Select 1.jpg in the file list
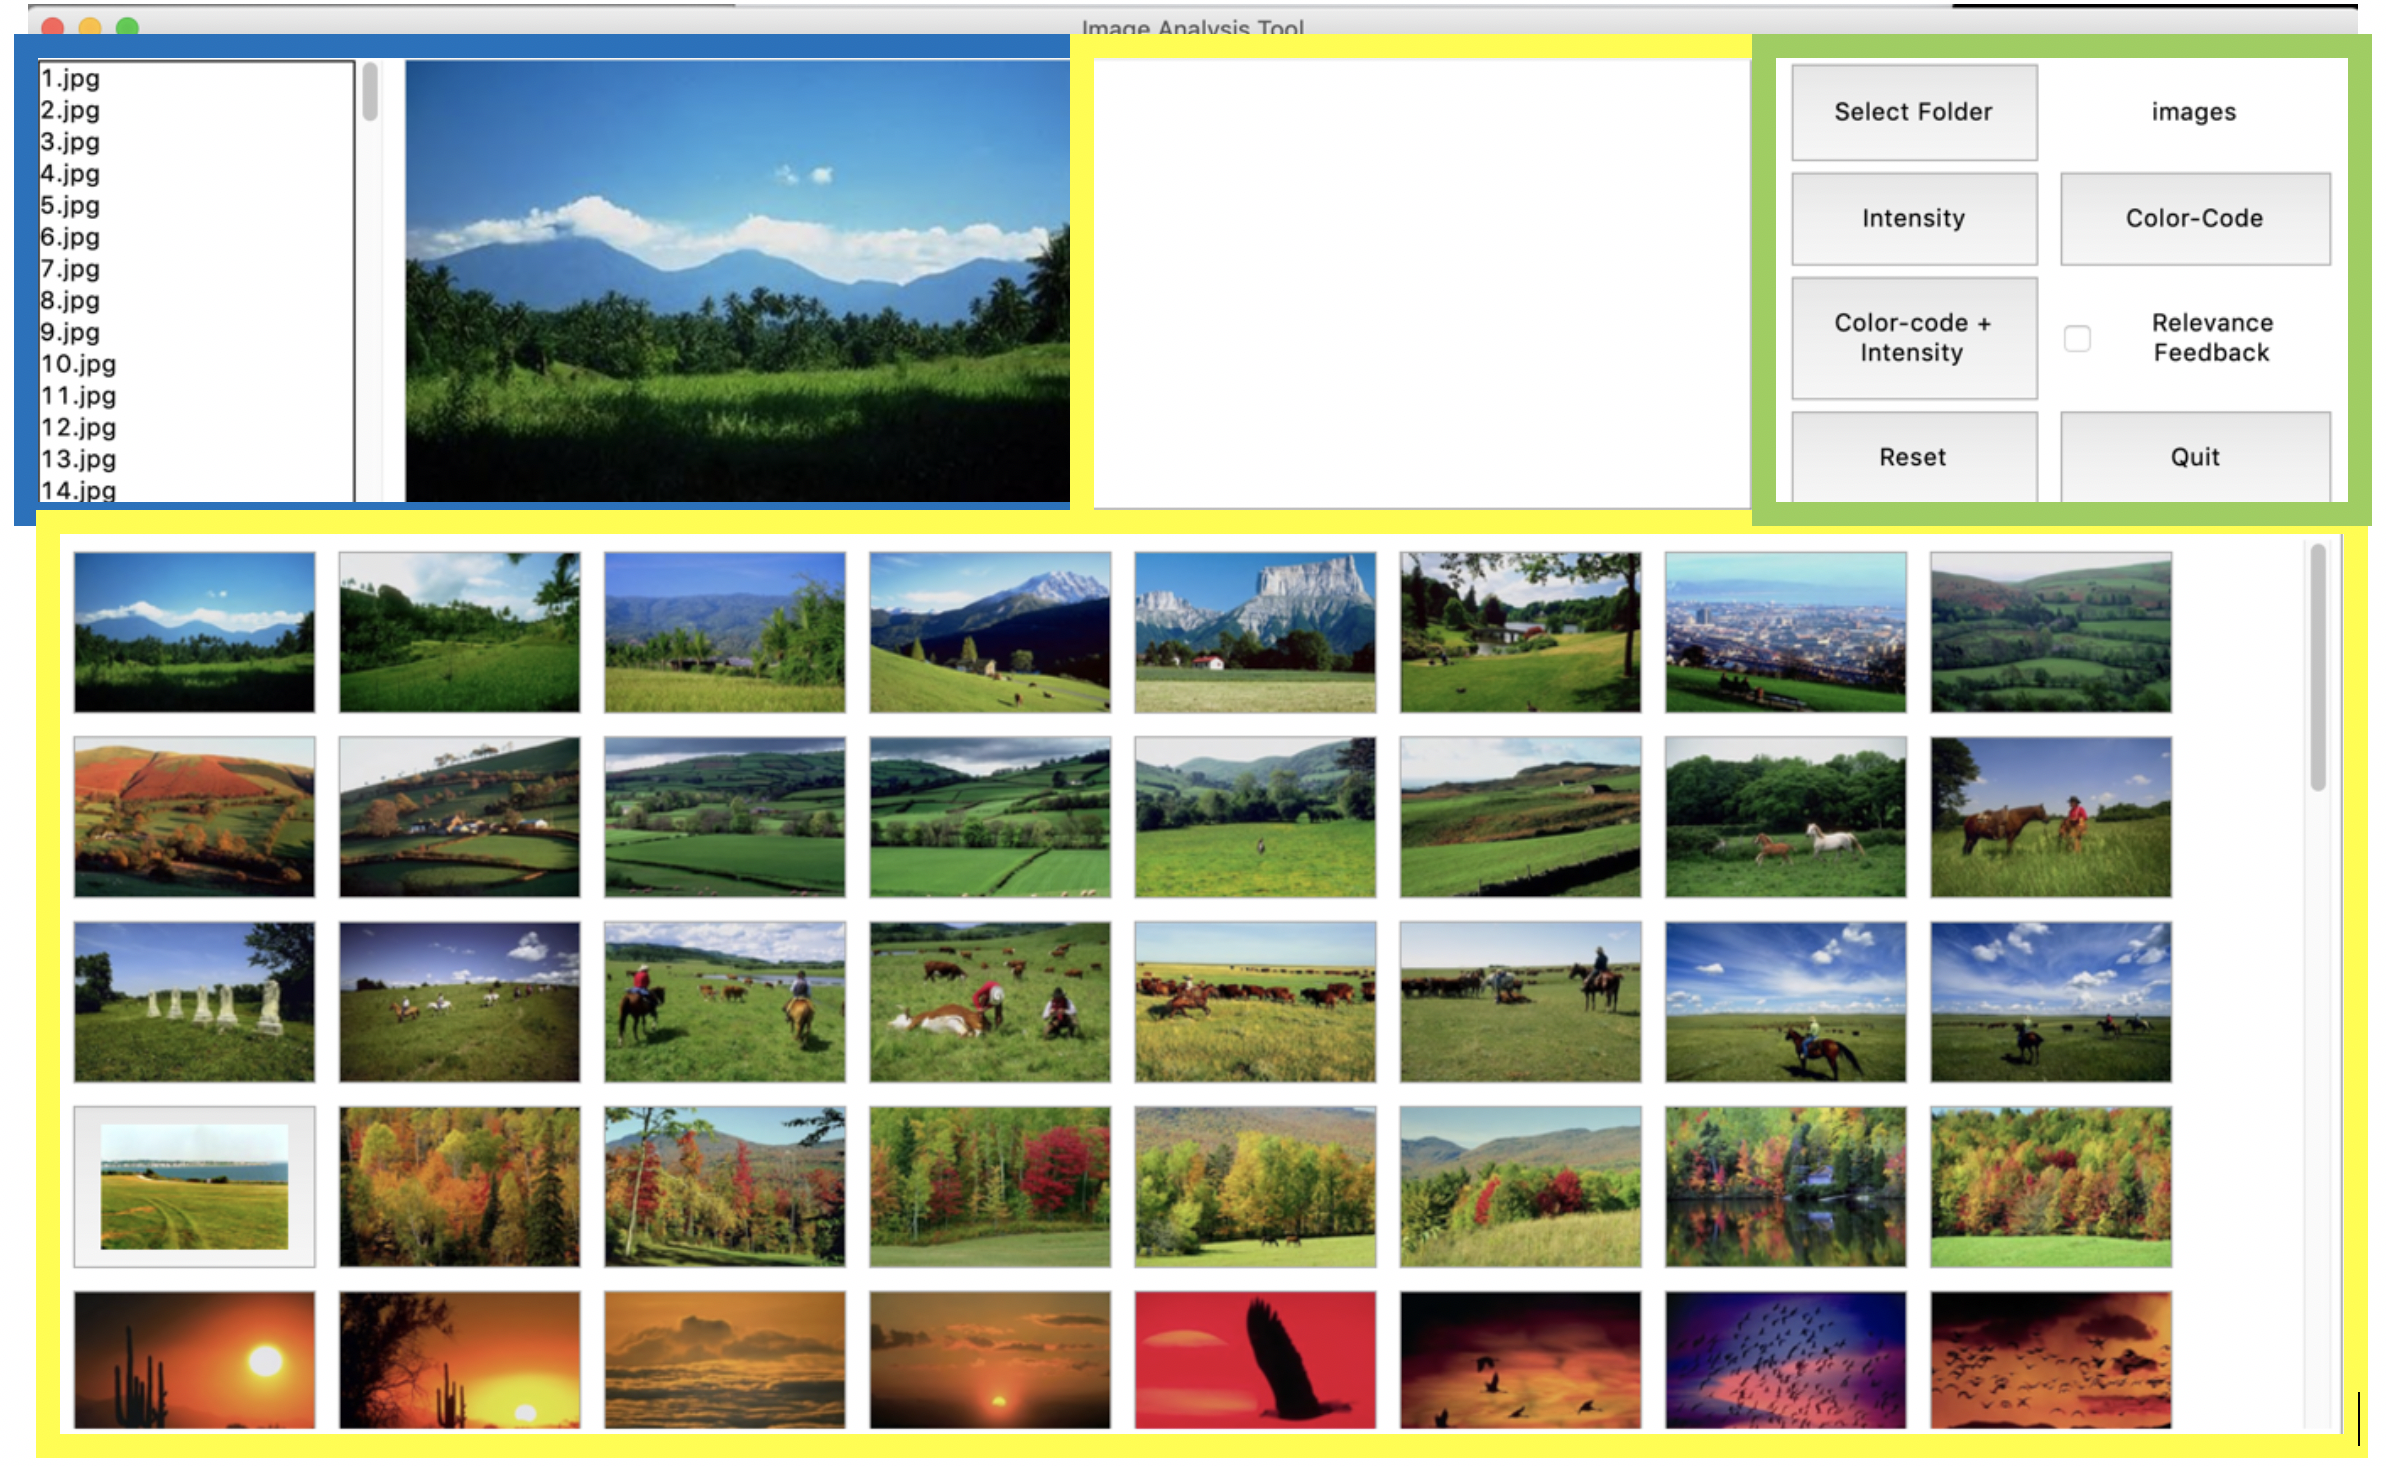Screen dimensions: 2386x1466 point(70,78)
